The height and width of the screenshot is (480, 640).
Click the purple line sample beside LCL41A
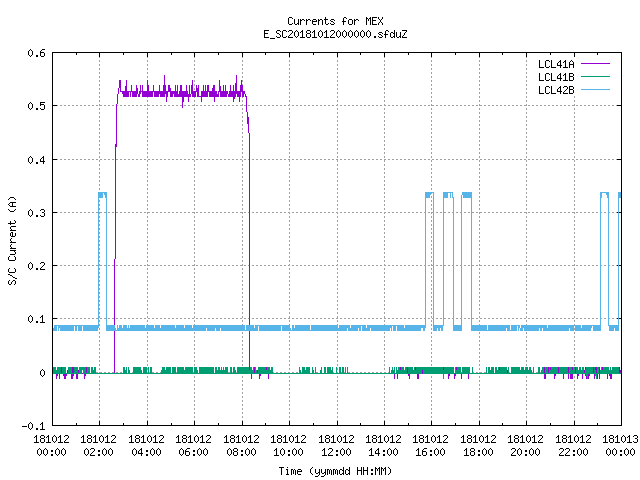pos(595,64)
